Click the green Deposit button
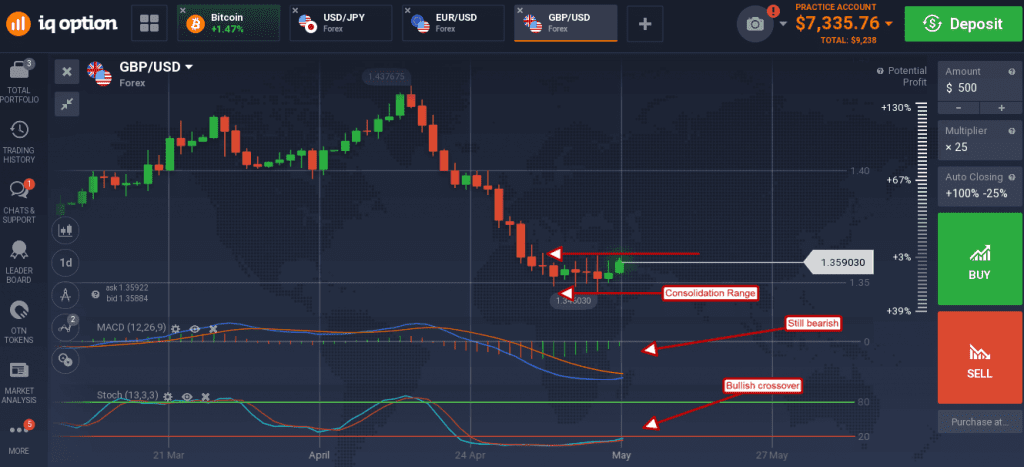The height and width of the screenshot is (467, 1024). [x=963, y=24]
